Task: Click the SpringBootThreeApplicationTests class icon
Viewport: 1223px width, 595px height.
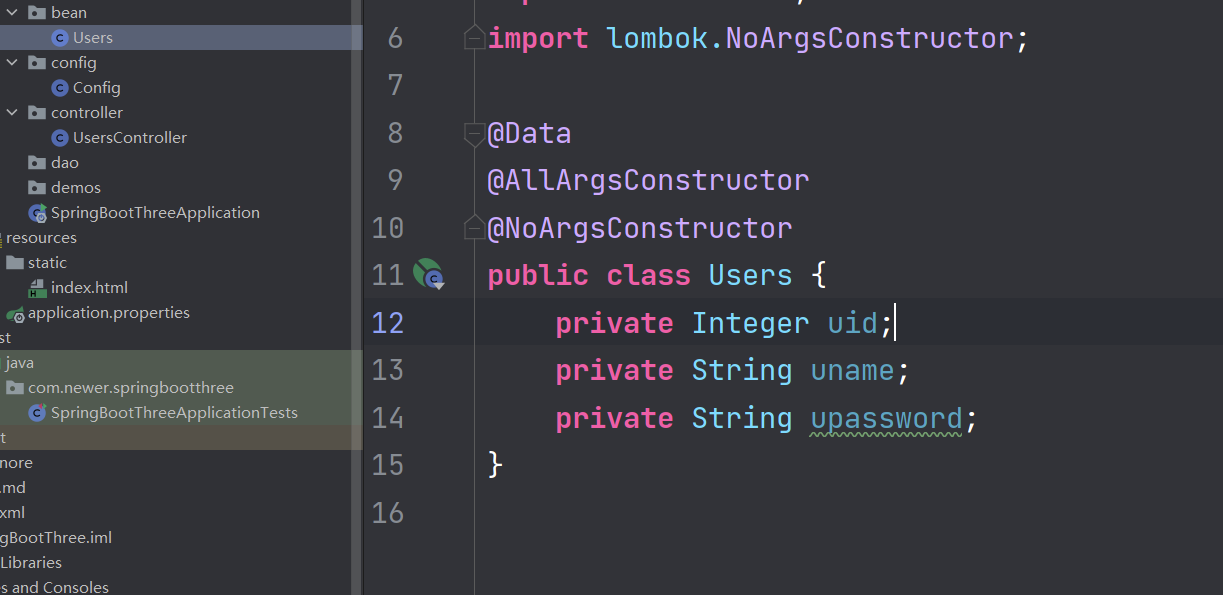Action: pyautogui.click(x=38, y=413)
